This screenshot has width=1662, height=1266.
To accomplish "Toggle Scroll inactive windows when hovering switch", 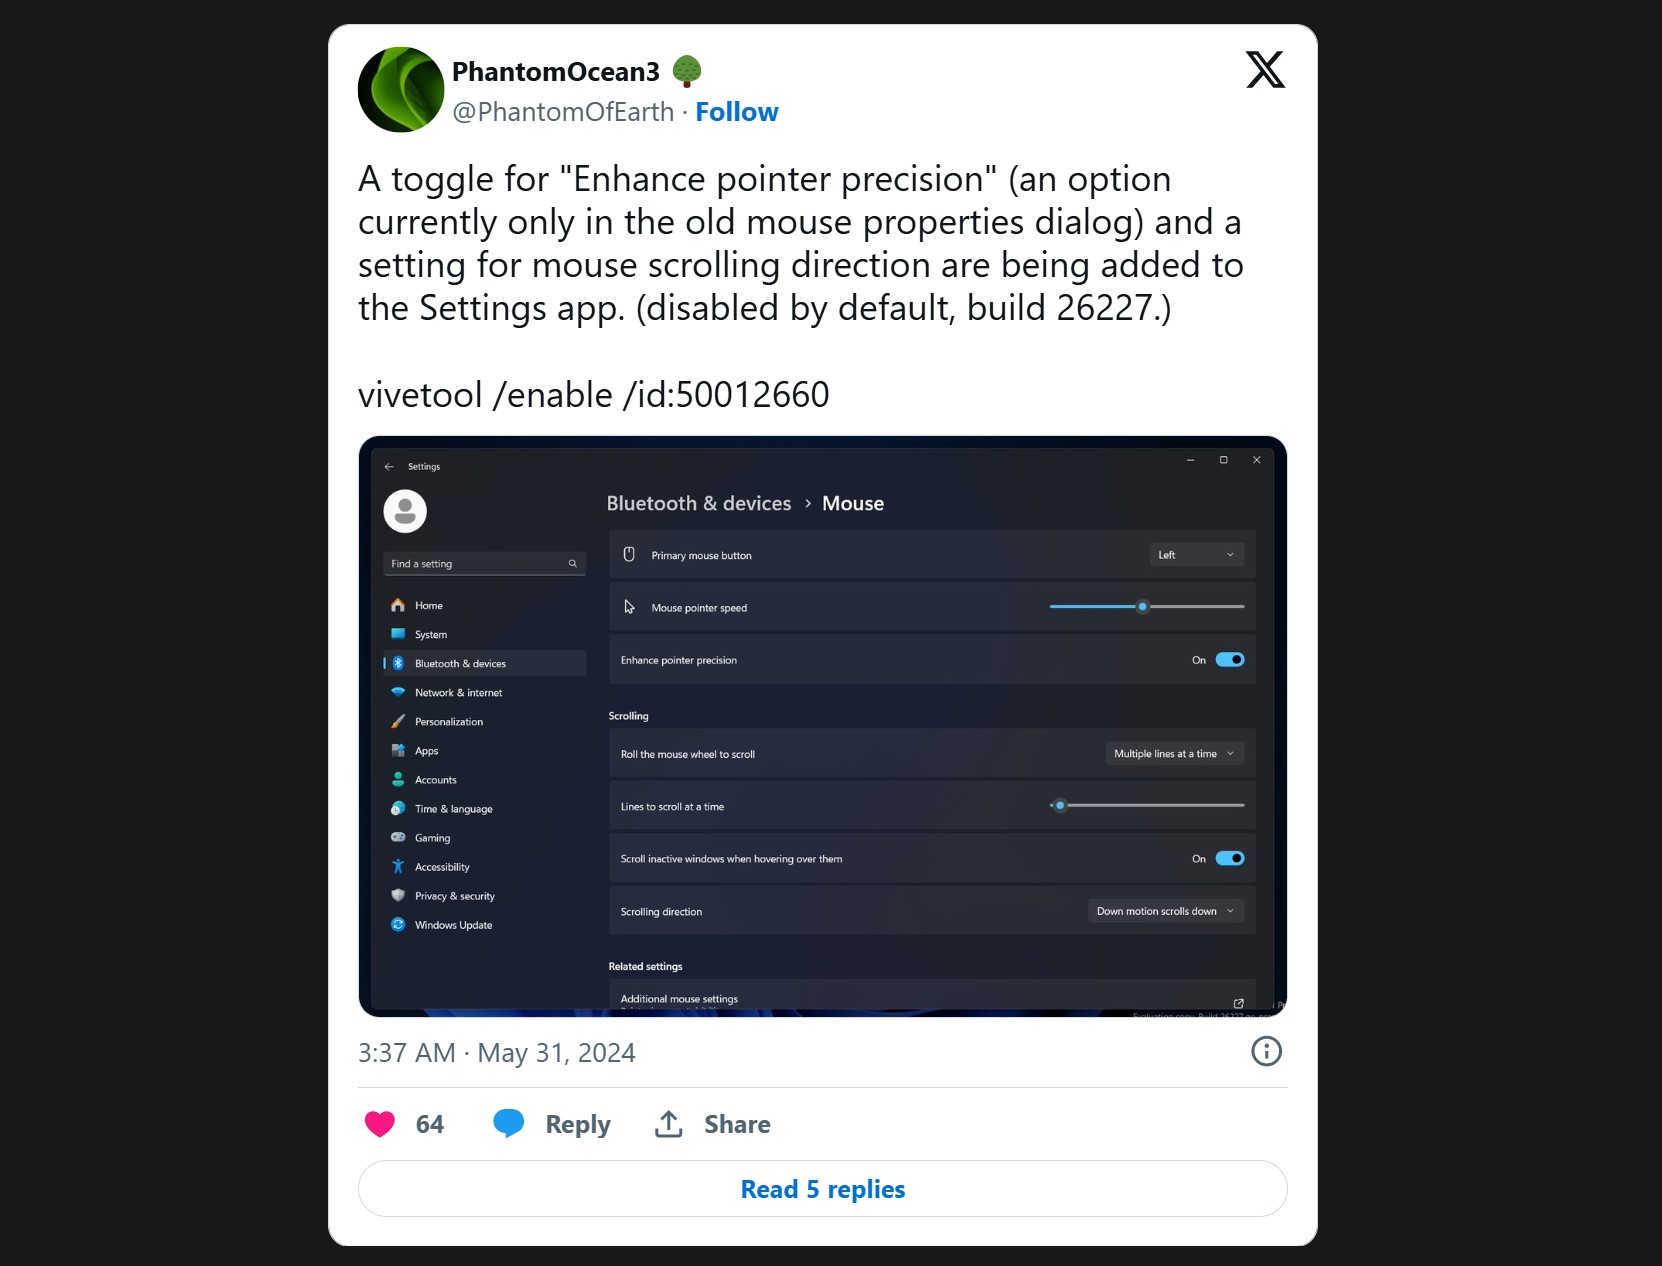I will click(1230, 859).
